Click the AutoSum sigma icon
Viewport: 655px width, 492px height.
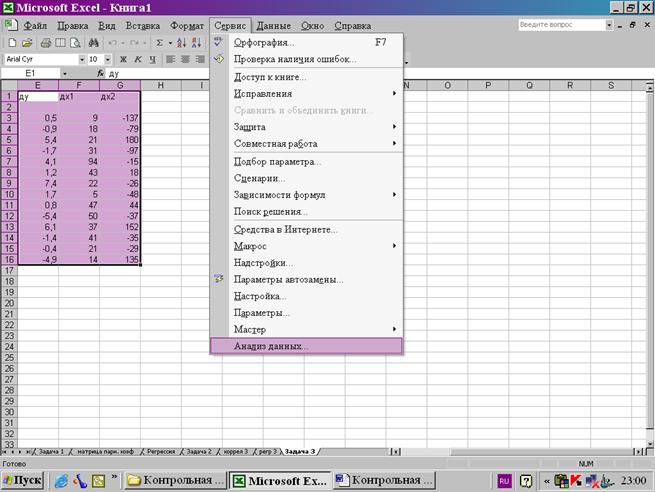coord(160,43)
